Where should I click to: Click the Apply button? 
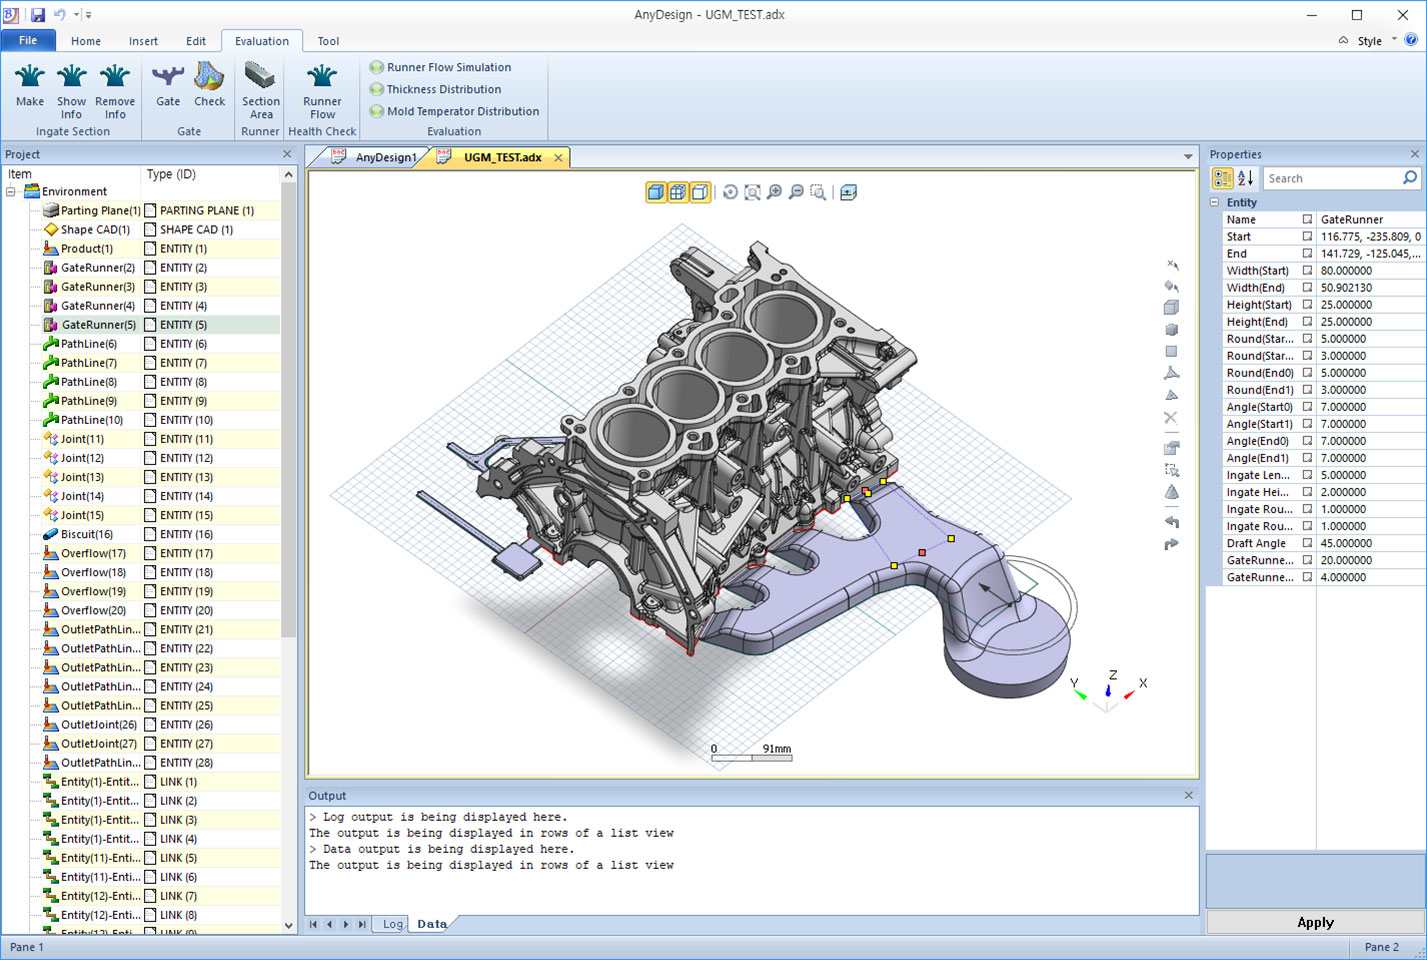tap(1315, 922)
